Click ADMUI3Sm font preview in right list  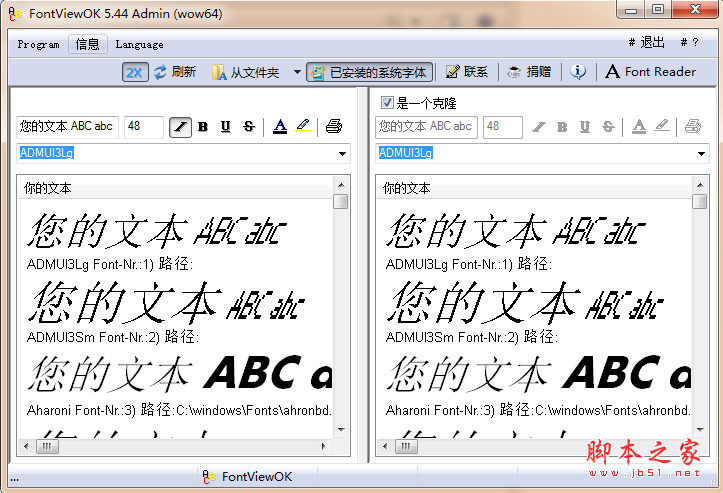click(525, 303)
